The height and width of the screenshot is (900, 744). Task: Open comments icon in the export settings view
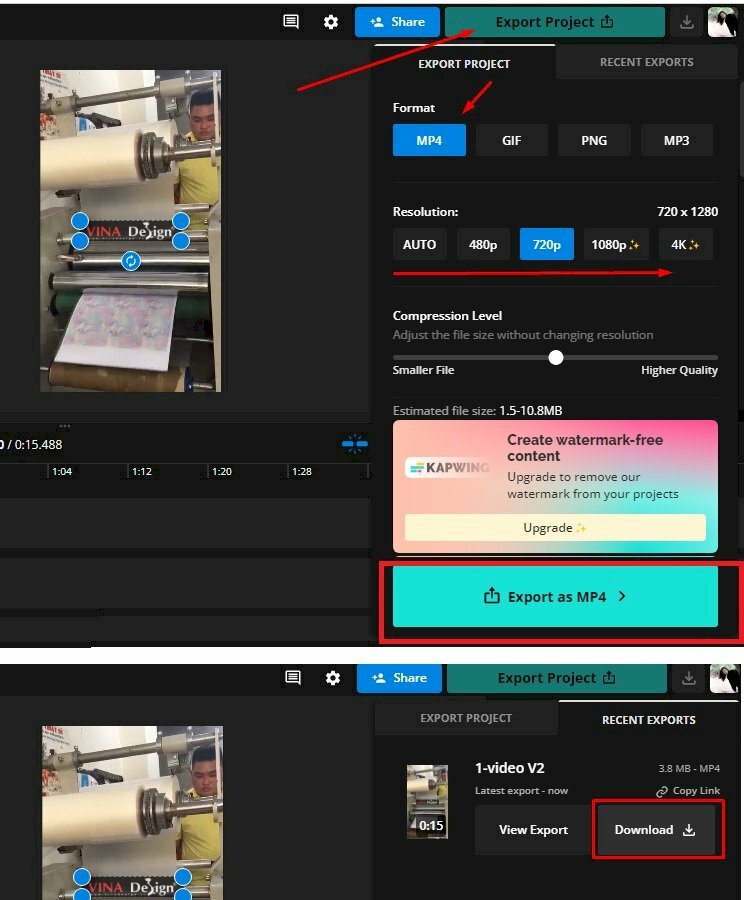click(x=291, y=22)
